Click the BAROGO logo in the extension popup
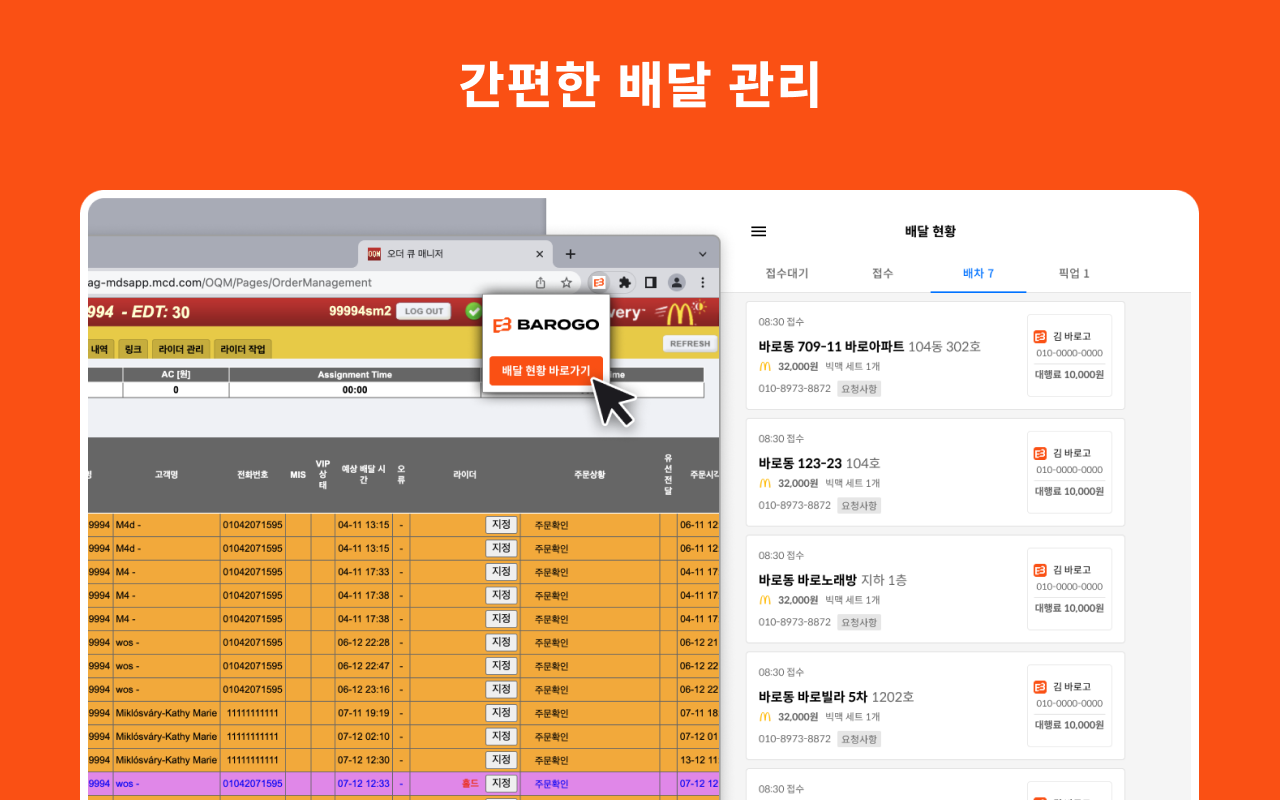Viewport: 1280px width, 800px height. [x=546, y=324]
